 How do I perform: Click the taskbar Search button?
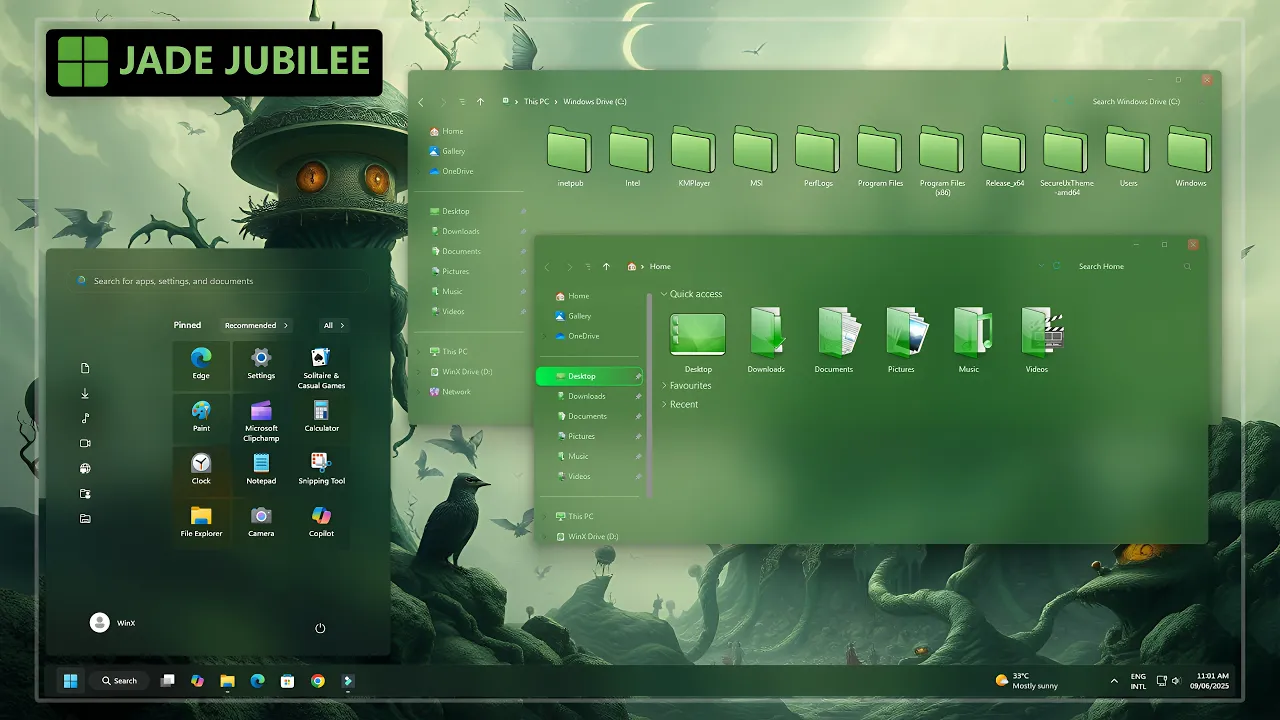119,681
